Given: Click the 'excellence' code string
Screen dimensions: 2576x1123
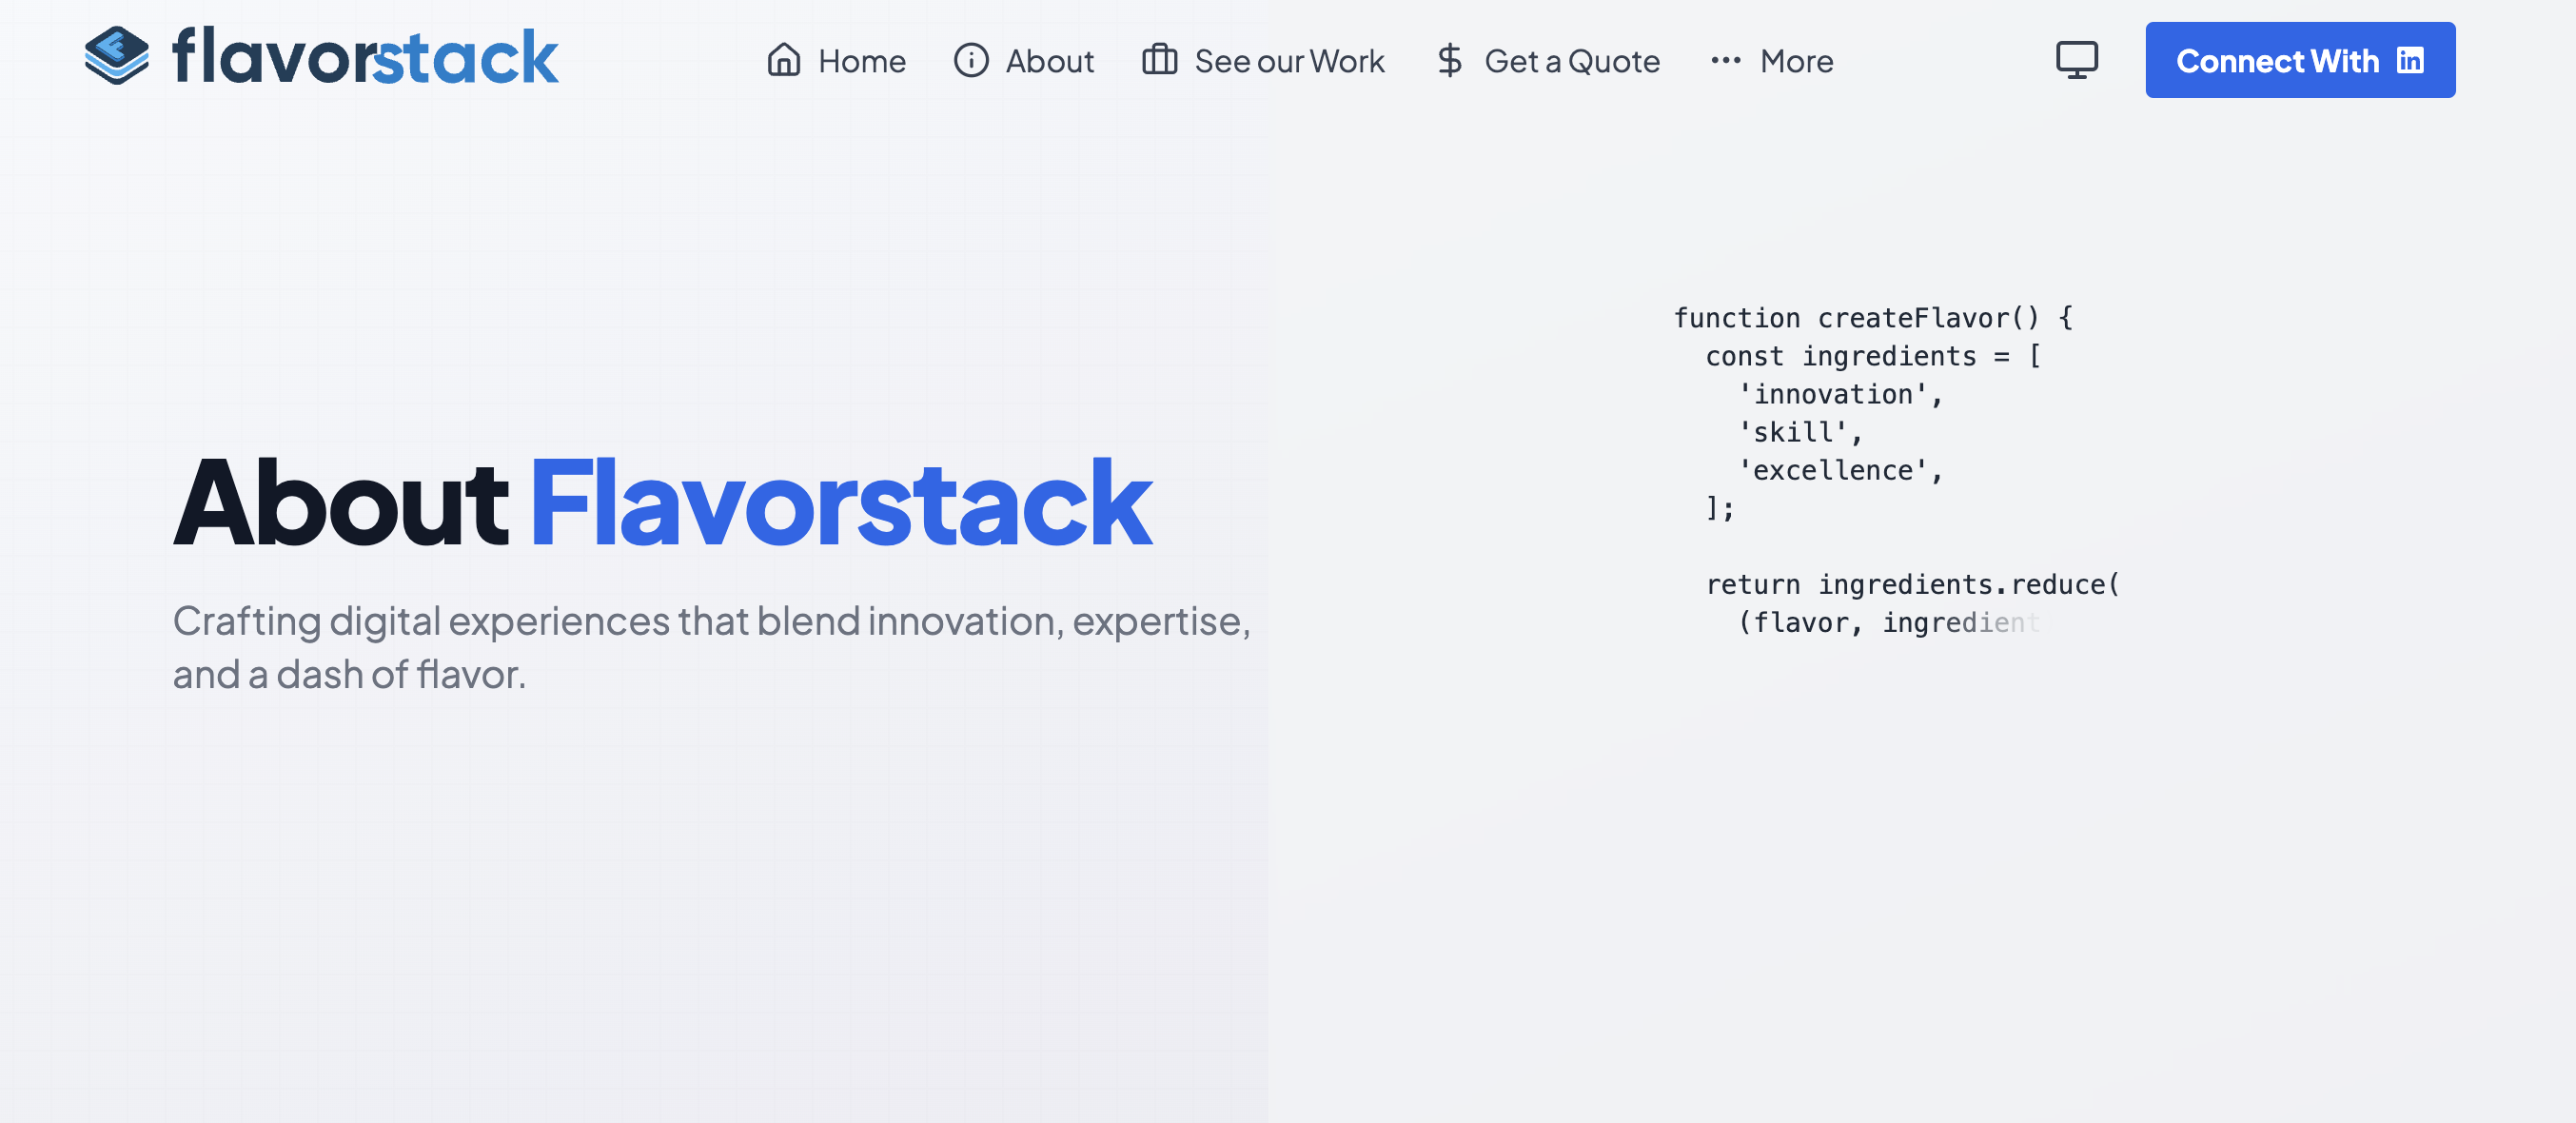Looking at the screenshot, I should tap(1840, 470).
